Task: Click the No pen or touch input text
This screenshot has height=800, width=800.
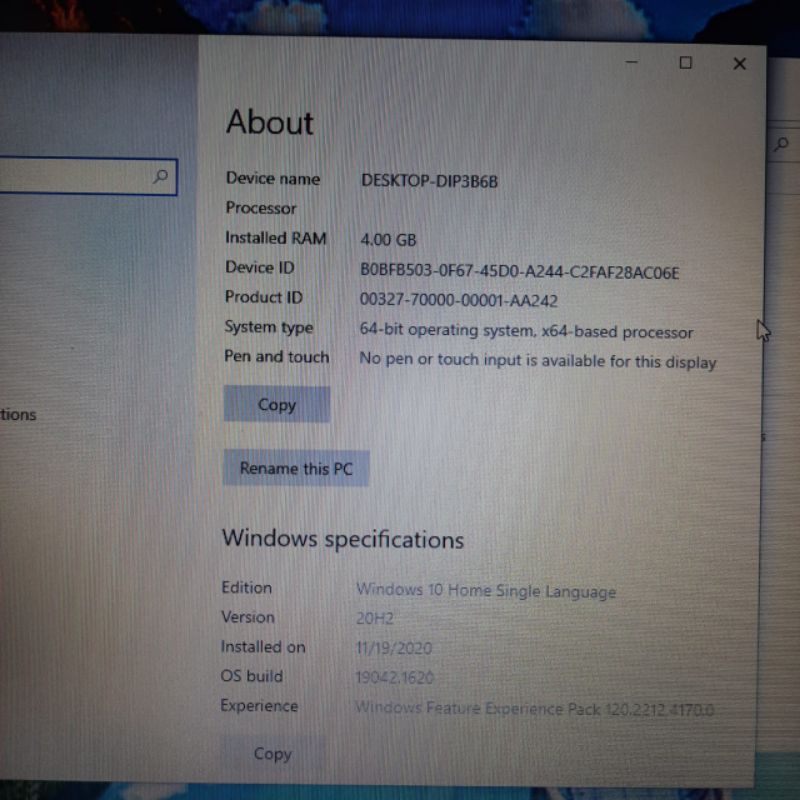Action: tap(537, 361)
